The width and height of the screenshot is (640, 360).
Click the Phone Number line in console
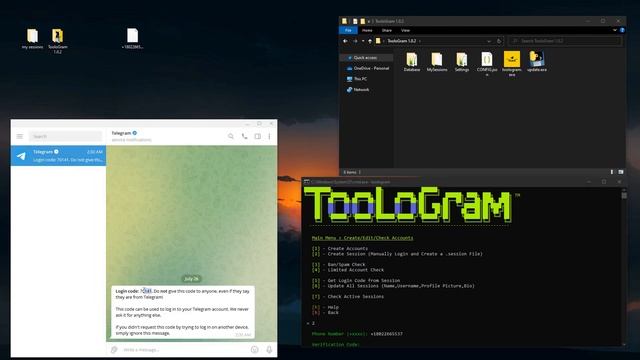tap(357, 334)
